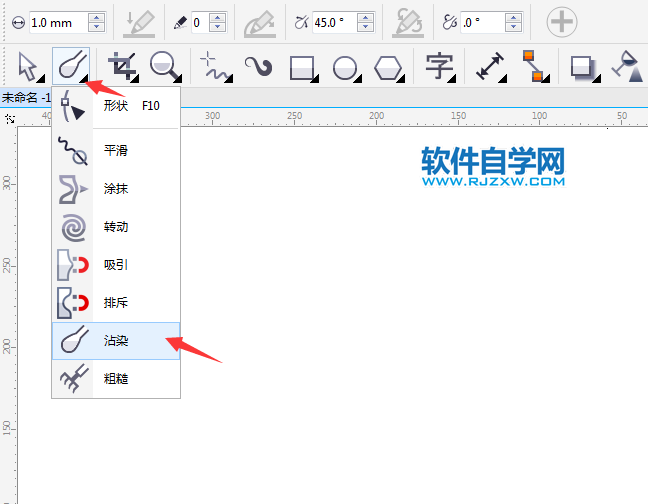The height and width of the screenshot is (504, 648).
Task: Click the dryout value field showing 0
Action: click(200, 23)
